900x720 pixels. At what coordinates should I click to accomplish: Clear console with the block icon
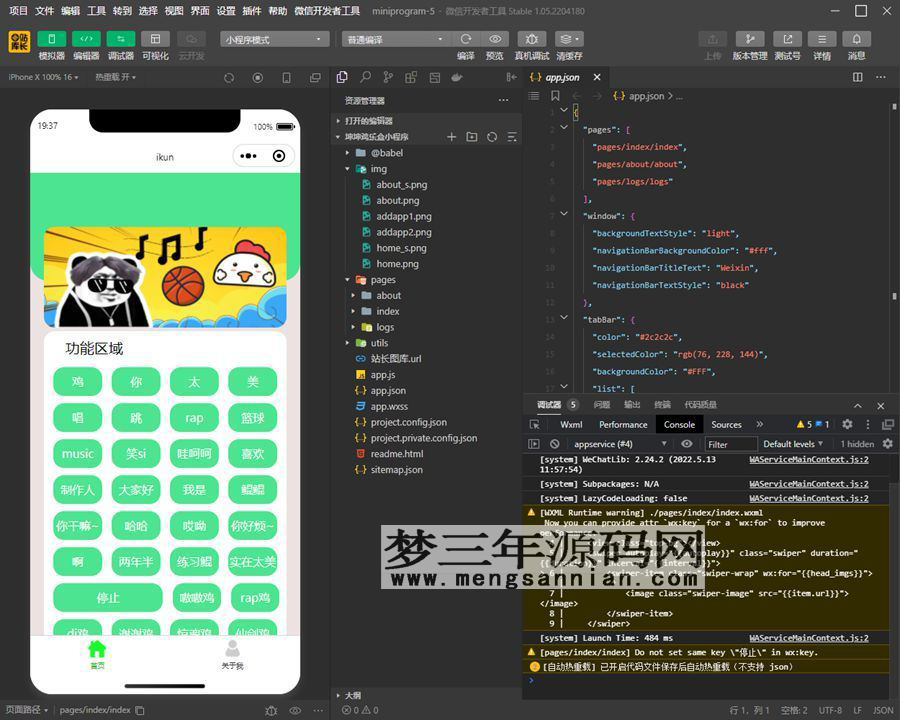[x=554, y=444]
